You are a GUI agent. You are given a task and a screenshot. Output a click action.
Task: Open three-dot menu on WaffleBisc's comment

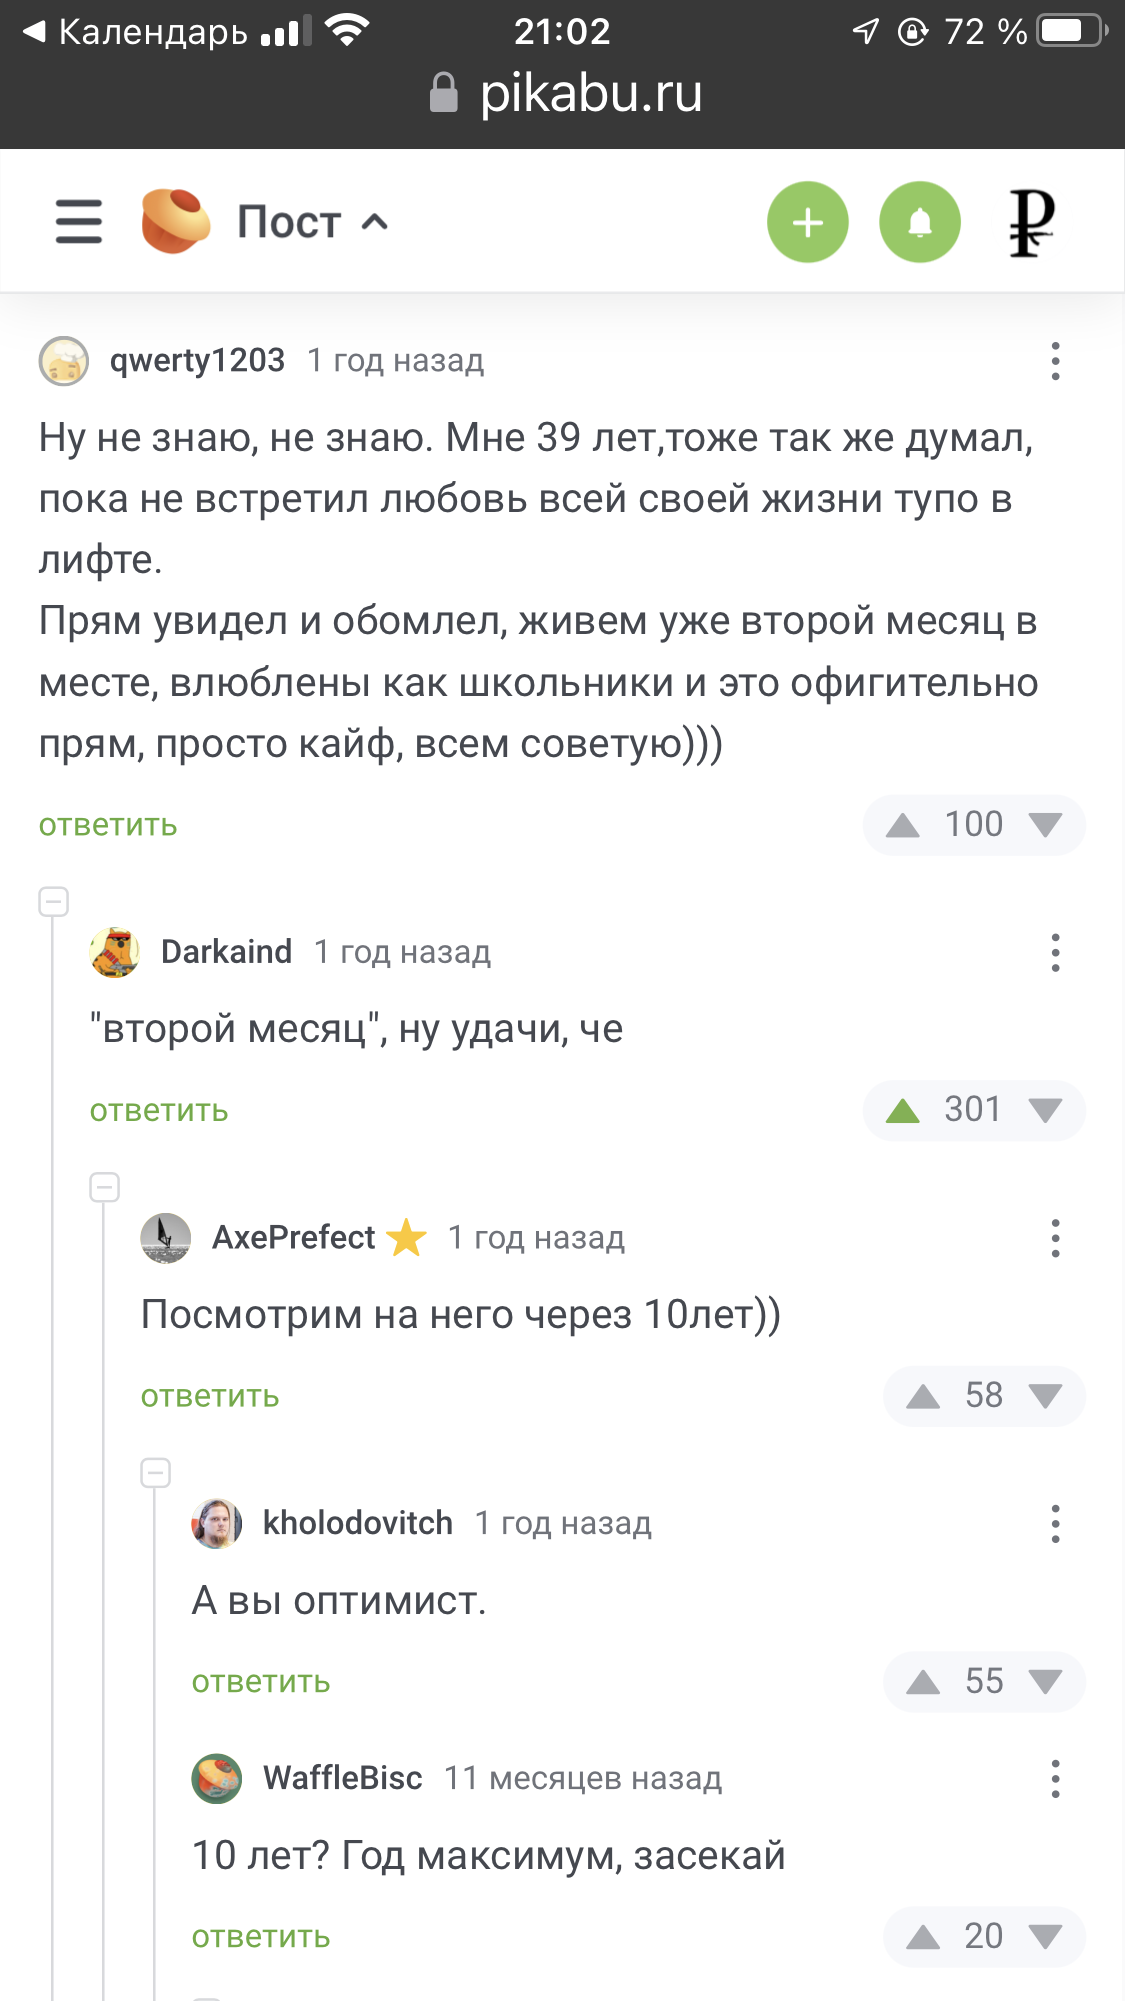point(1055,1779)
